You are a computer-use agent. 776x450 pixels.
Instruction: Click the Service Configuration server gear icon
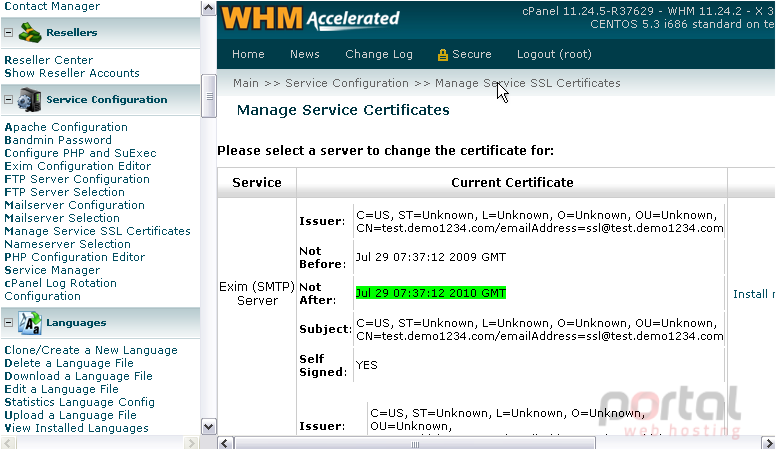point(30,100)
